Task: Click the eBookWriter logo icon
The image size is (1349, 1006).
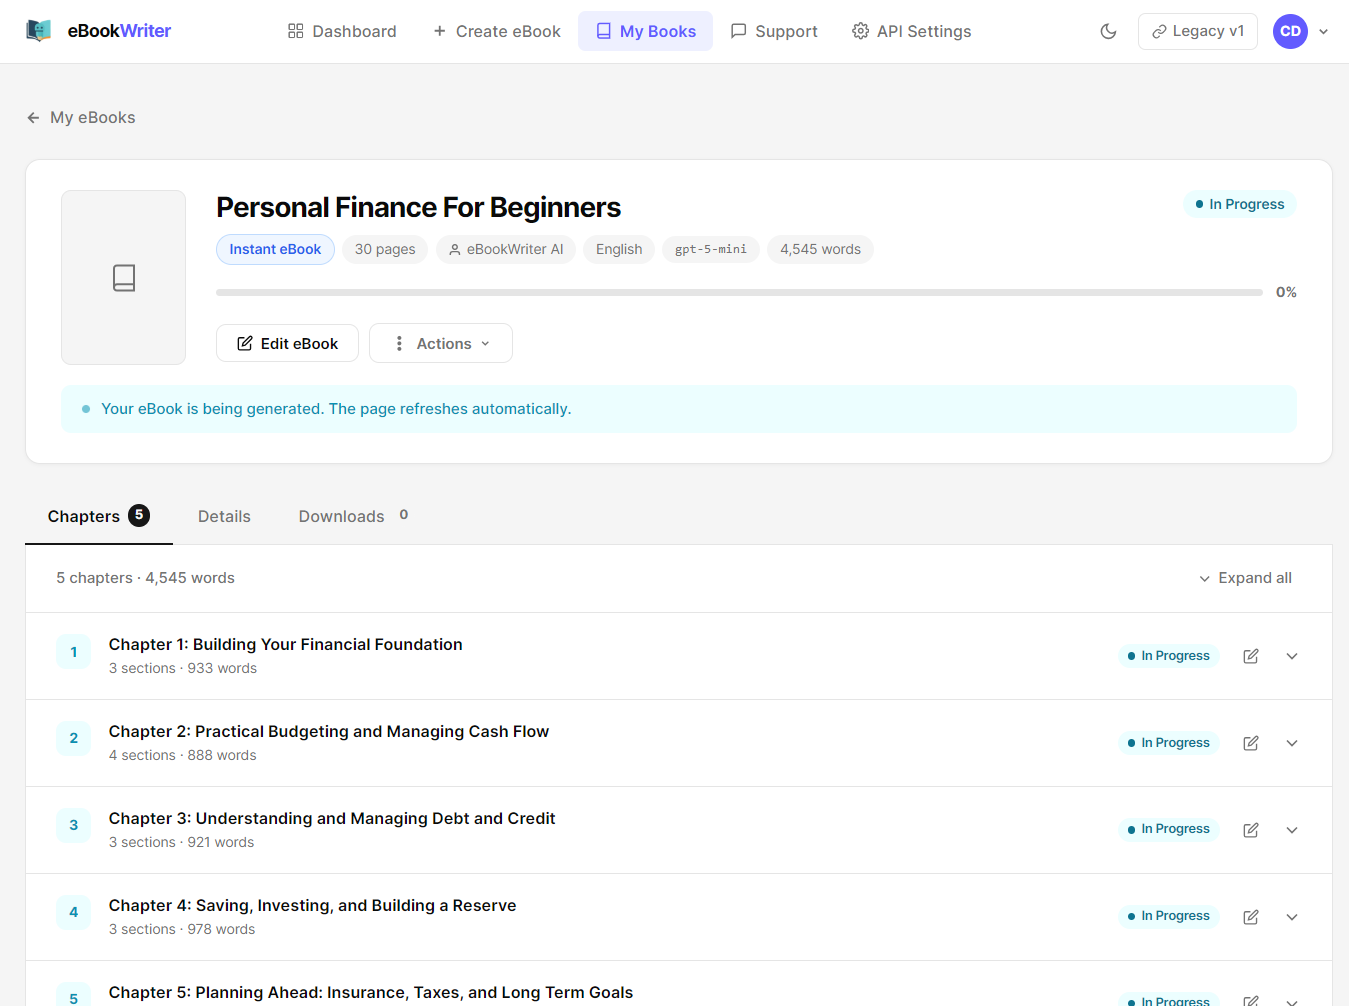Action: pyautogui.click(x=38, y=31)
